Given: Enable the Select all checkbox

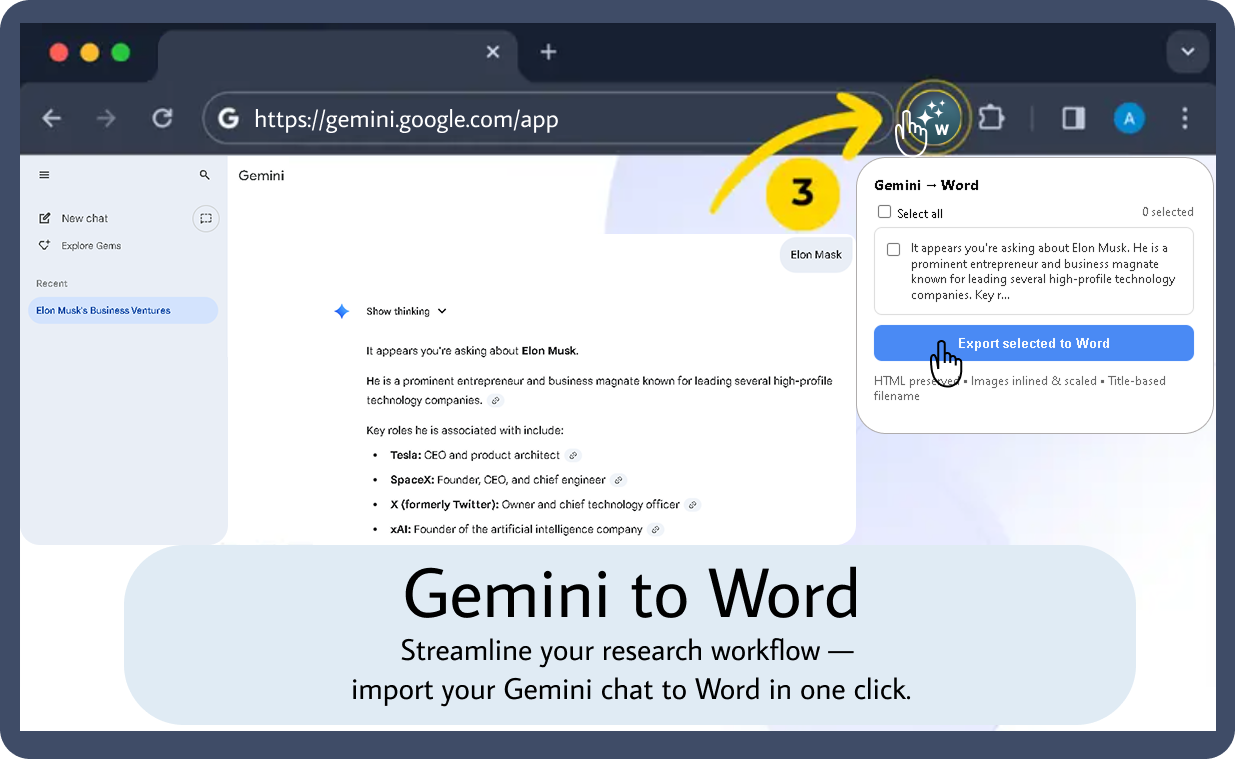Looking at the screenshot, I should pyautogui.click(x=884, y=212).
